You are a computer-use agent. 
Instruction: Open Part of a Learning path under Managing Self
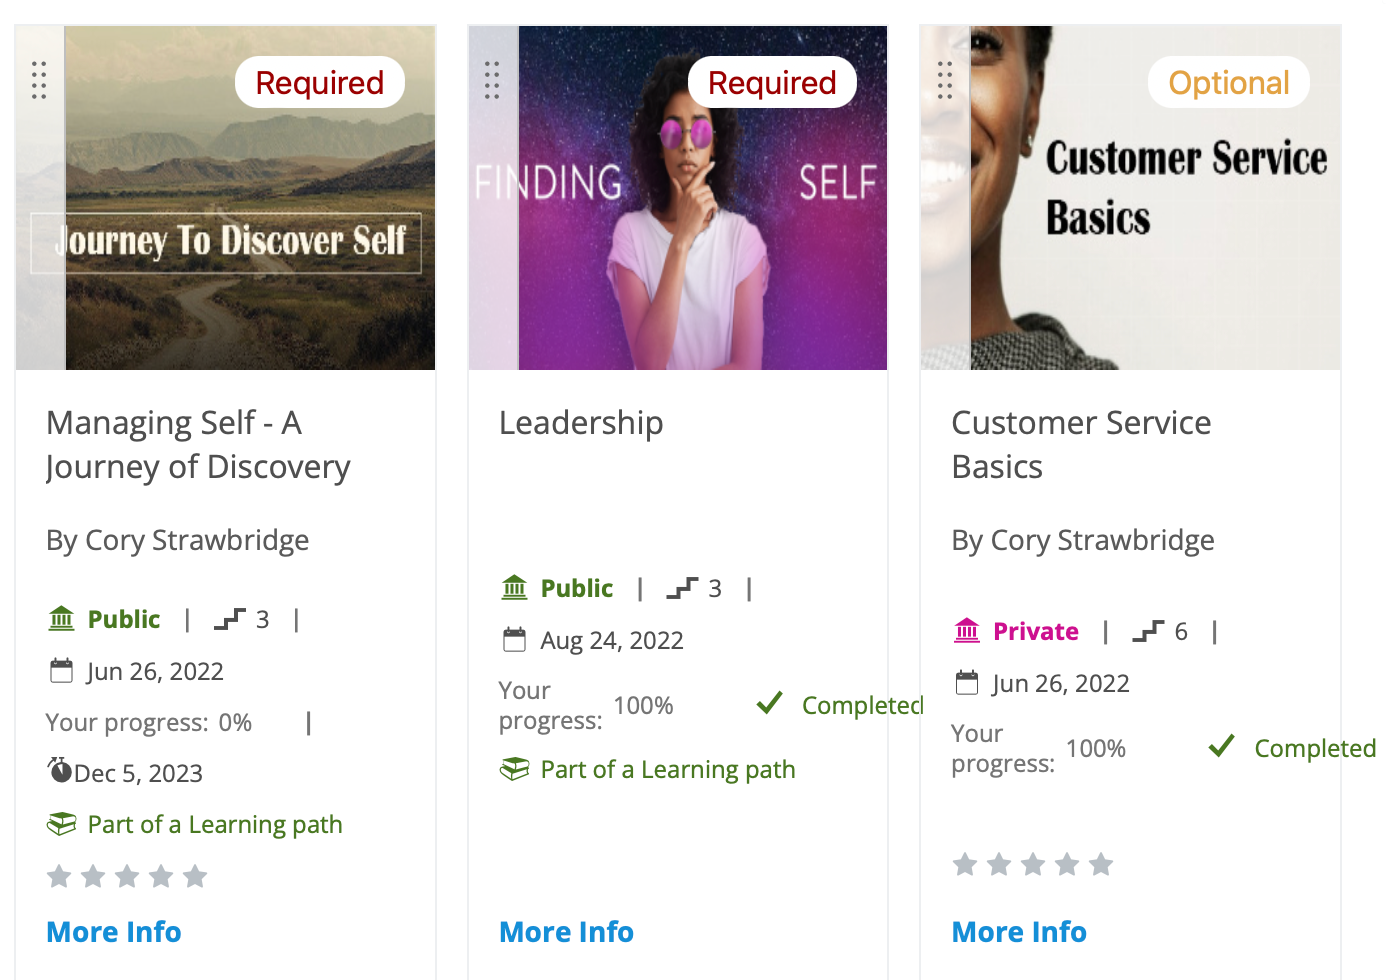(x=214, y=824)
